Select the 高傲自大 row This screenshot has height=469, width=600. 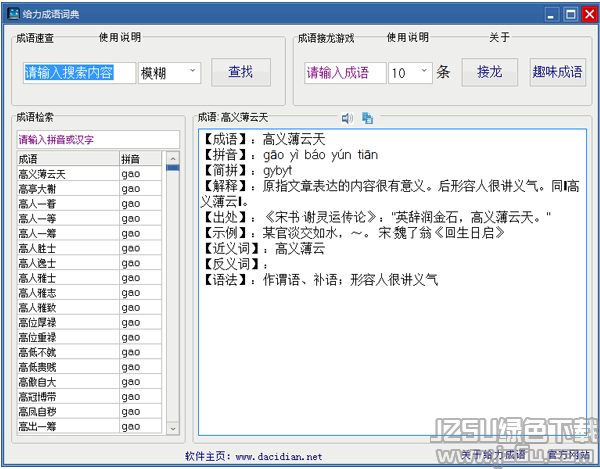[x=90, y=382]
